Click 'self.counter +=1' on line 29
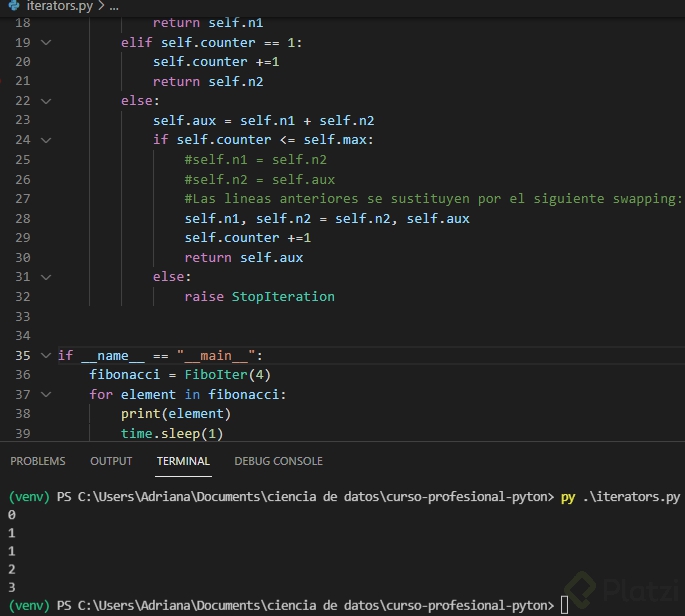Image resolution: width=685 pixels, height=616 pixels. [x=248, y=238]
